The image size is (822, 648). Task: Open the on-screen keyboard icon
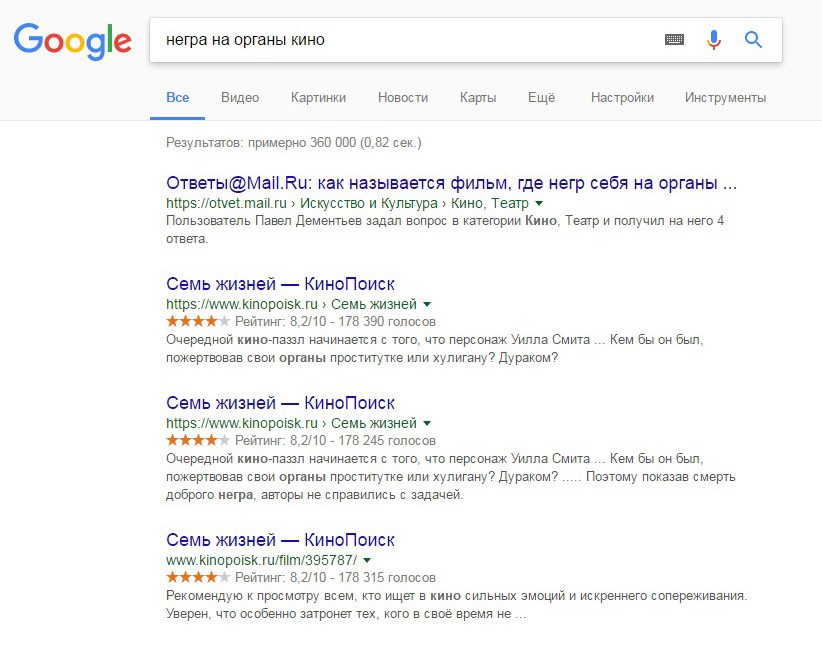coord(675,40)
